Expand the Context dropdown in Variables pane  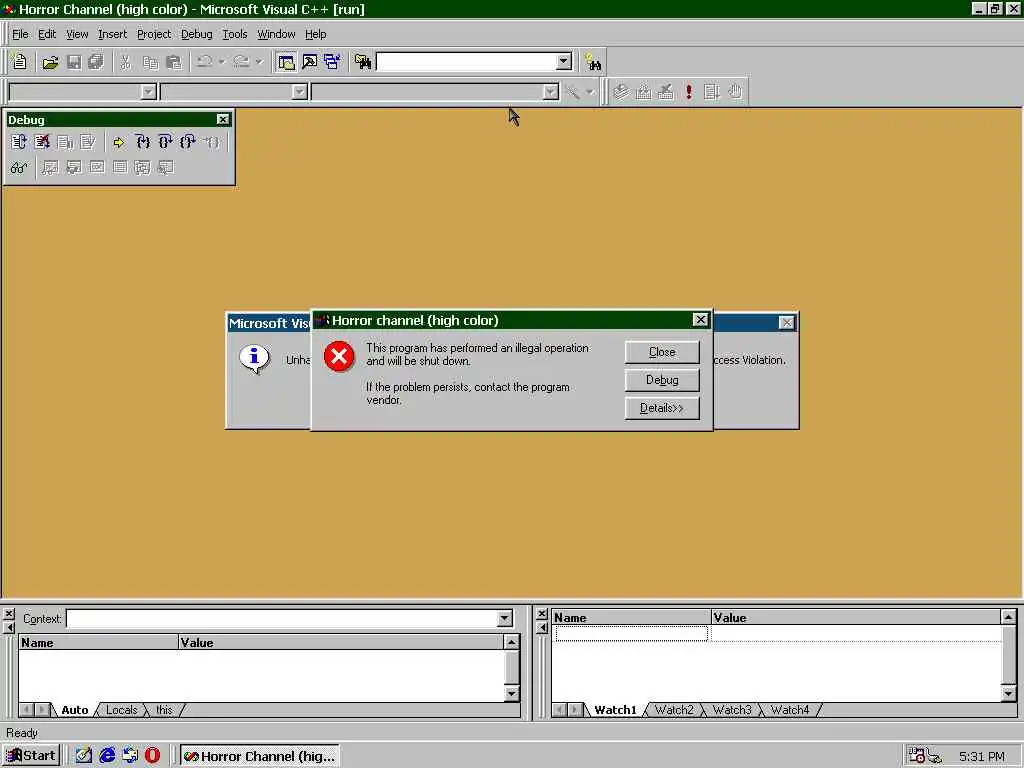[x=504, y=618]
